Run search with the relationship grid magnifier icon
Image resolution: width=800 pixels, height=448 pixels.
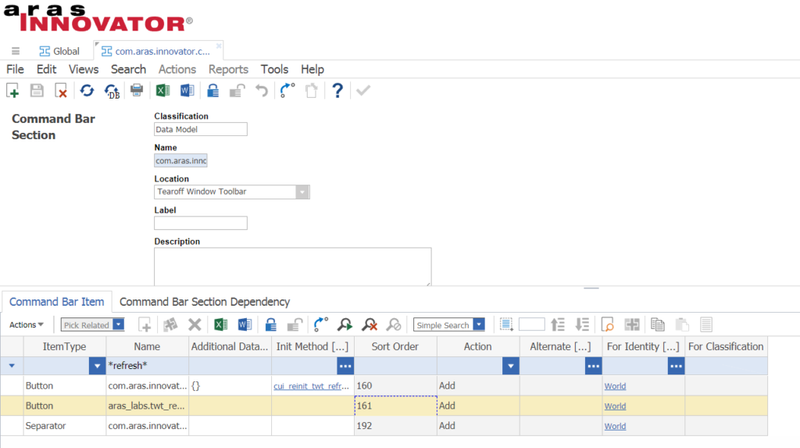[x=344, y=325]
